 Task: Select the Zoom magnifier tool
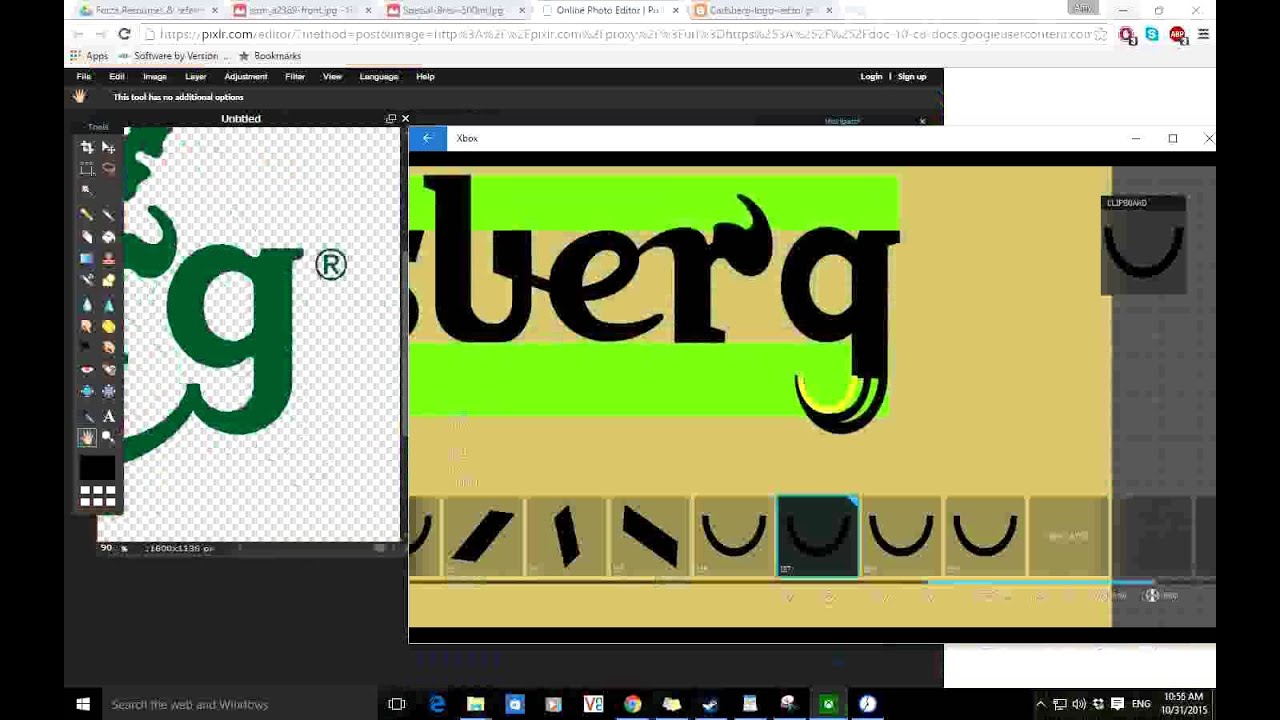click(108, 438)
